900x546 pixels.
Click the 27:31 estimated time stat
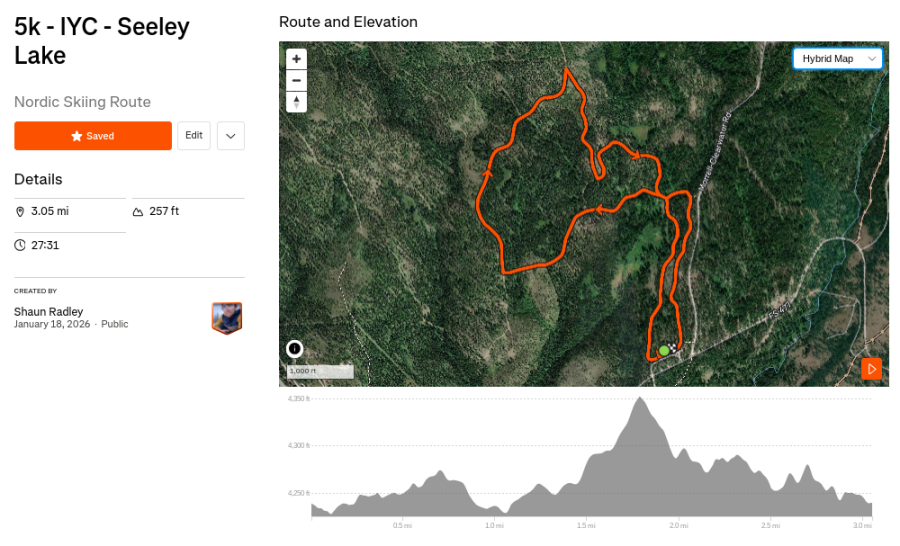pos(45,245)
